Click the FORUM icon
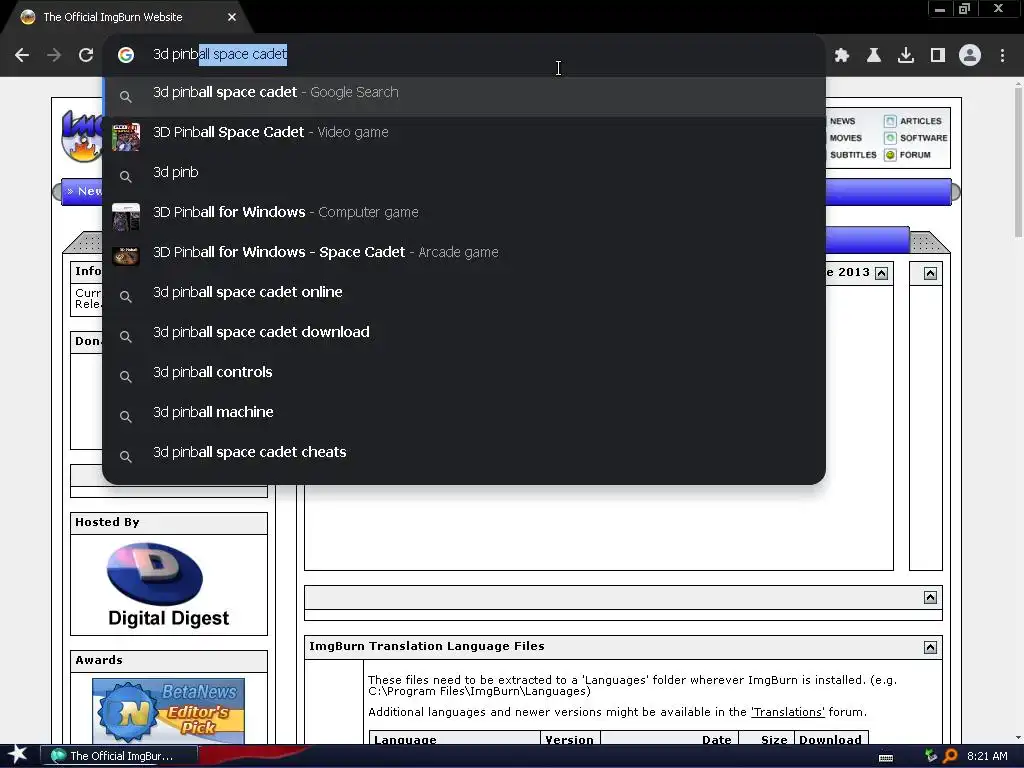Image resolution: width=1024 pixels, height=768 pixels. [890, 155]
